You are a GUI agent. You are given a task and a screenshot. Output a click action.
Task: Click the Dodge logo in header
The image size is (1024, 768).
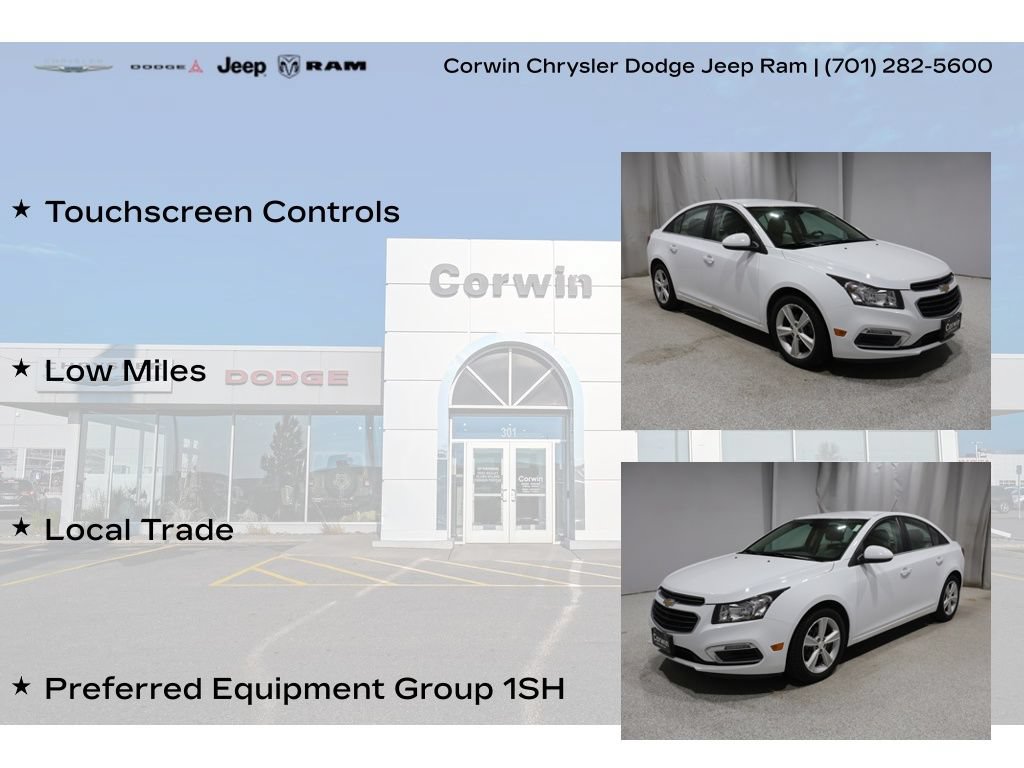point(167,67)
